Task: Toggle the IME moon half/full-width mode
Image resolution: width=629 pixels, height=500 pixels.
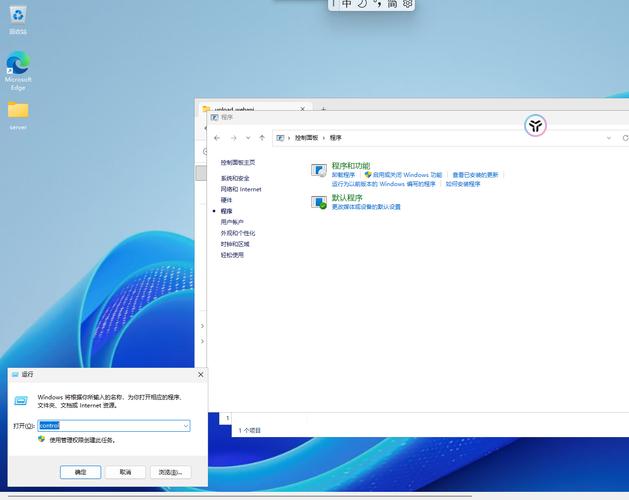Action: (362, 4)
